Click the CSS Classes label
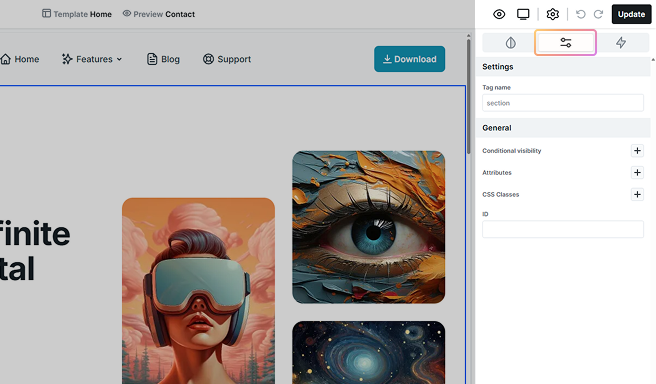The width and height of the screenshot is (656, 384). [x=501, y=195]
